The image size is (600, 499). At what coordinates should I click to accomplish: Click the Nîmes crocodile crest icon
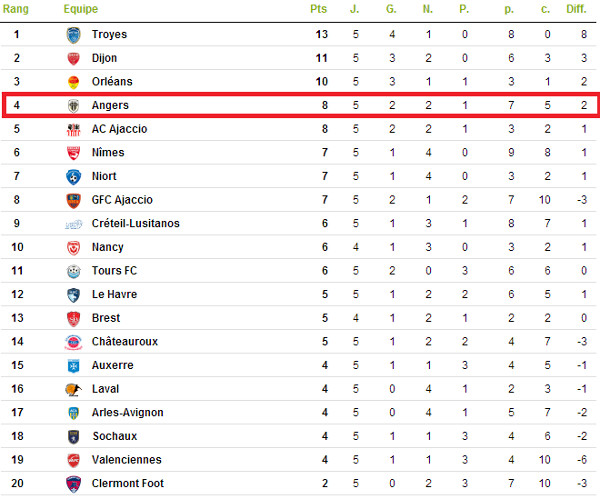point(73,153)
